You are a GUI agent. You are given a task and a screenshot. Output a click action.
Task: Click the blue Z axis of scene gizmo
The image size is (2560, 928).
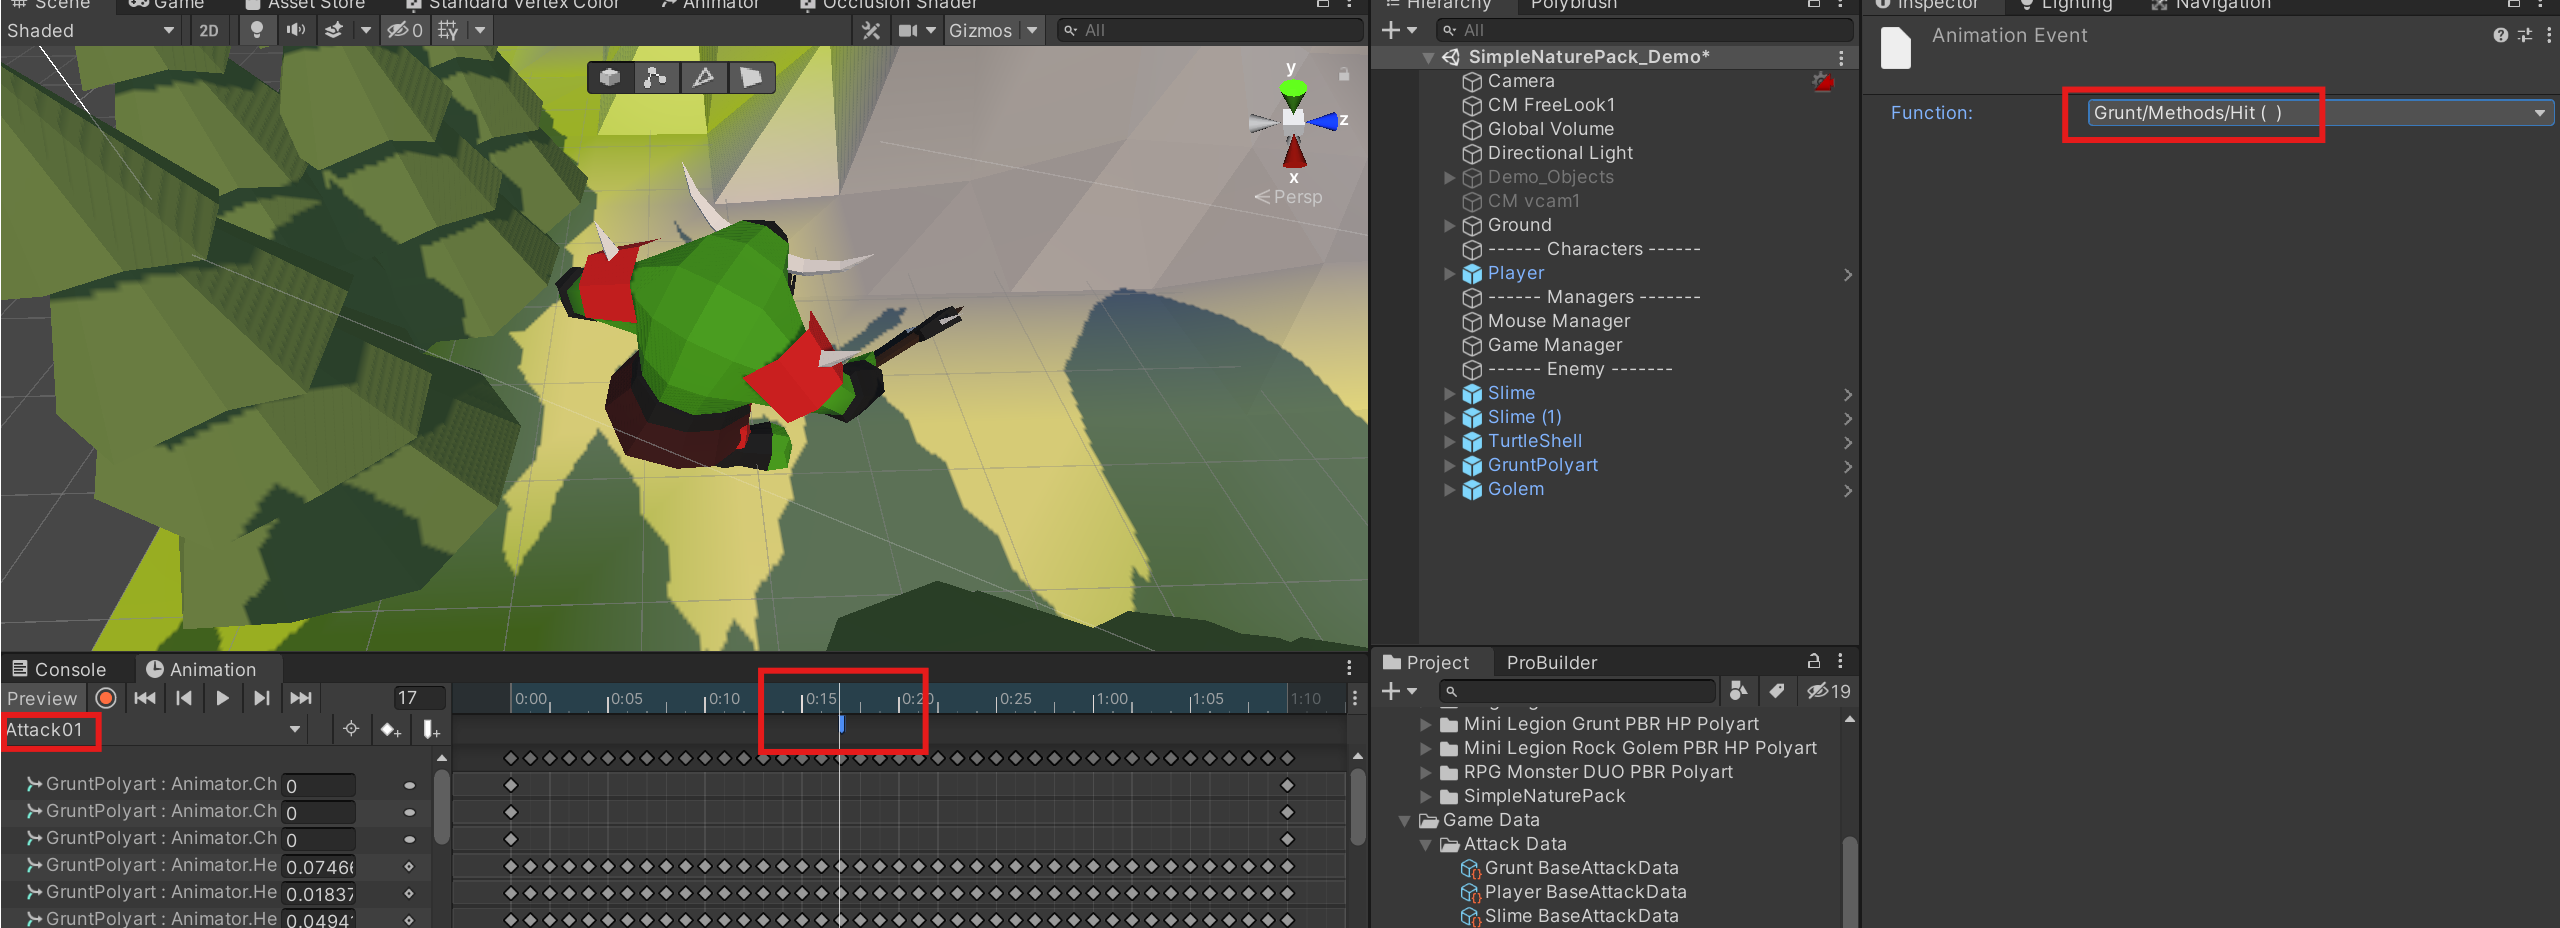pos(1325,121)
